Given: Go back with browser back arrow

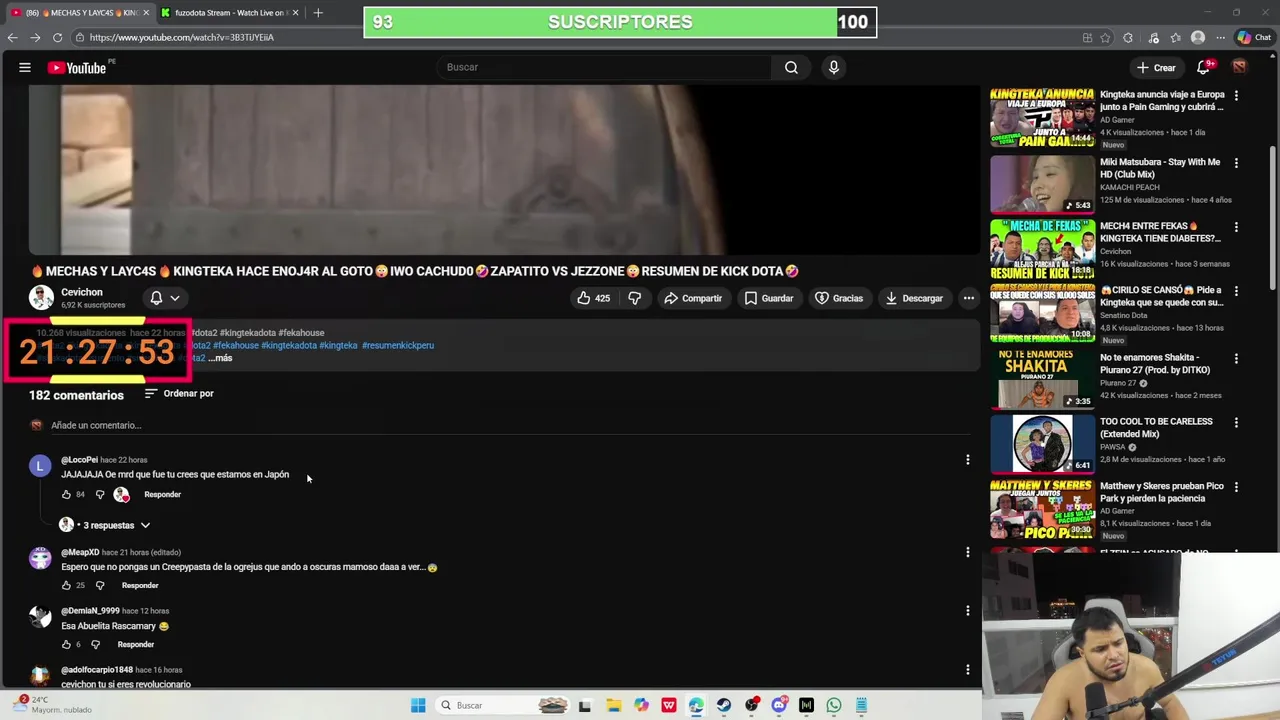Looking at the screenshot, I should [x=12, y=37].
